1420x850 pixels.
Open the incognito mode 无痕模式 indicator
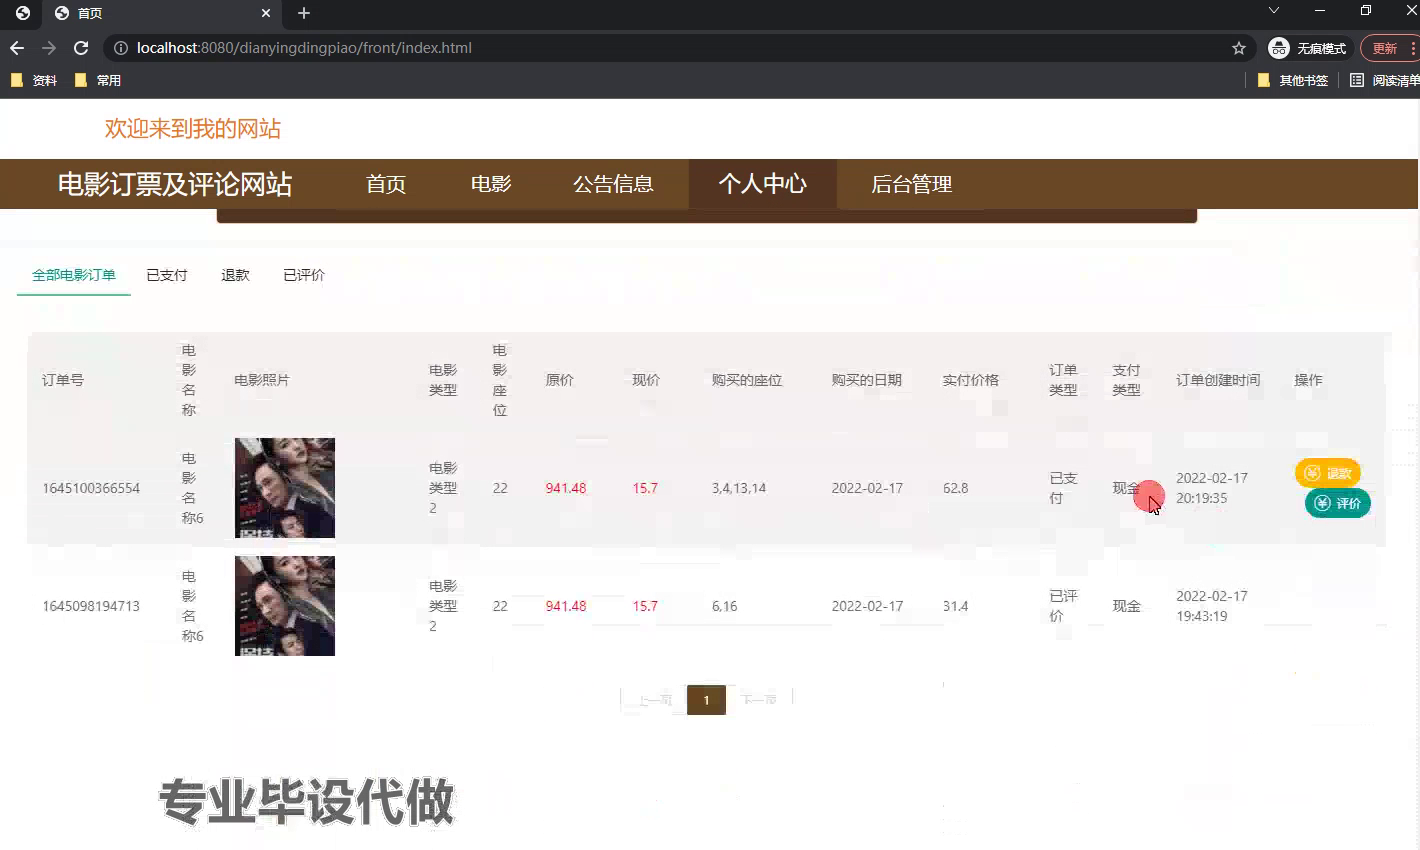1308,48
